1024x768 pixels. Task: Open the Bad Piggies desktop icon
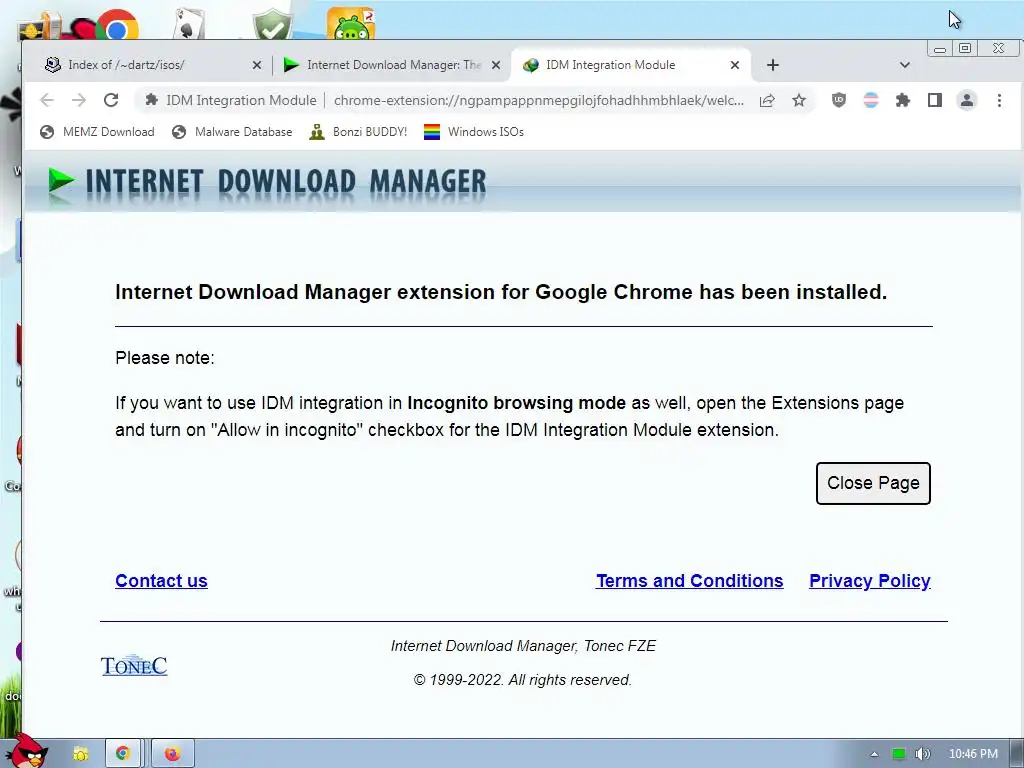point(351,24)
